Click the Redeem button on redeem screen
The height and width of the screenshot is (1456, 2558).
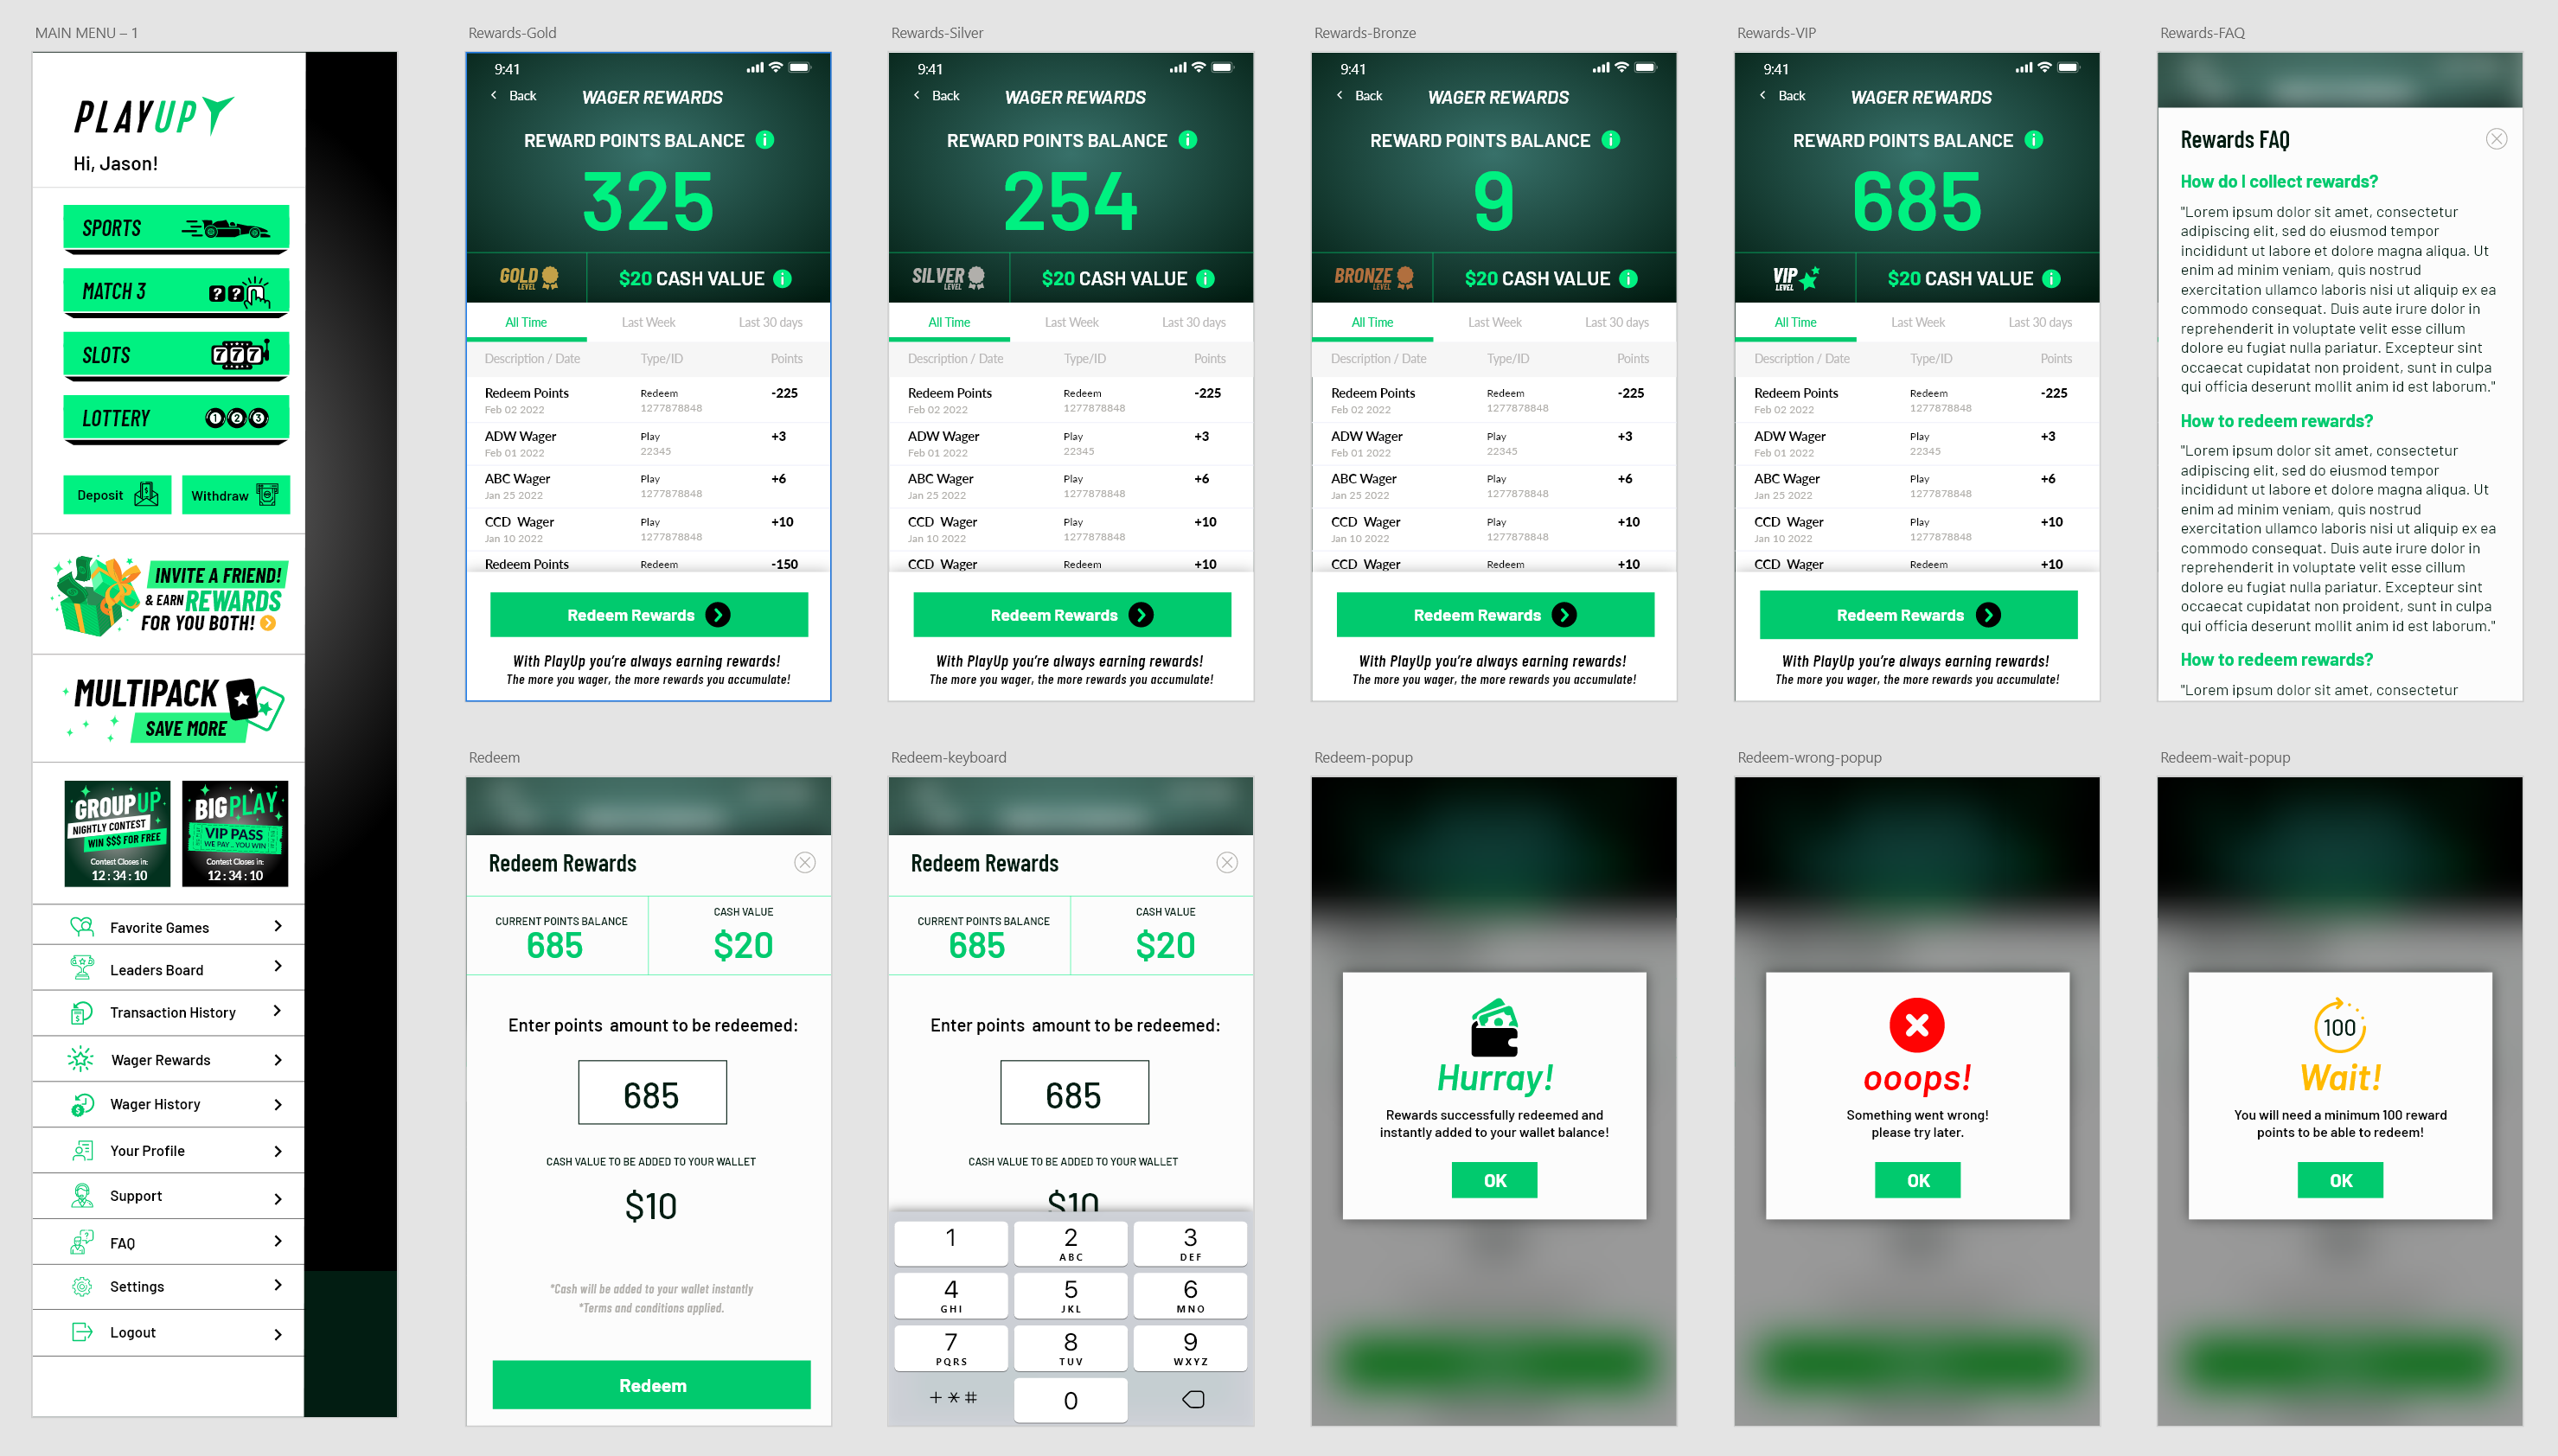(x=652, y=1386)
